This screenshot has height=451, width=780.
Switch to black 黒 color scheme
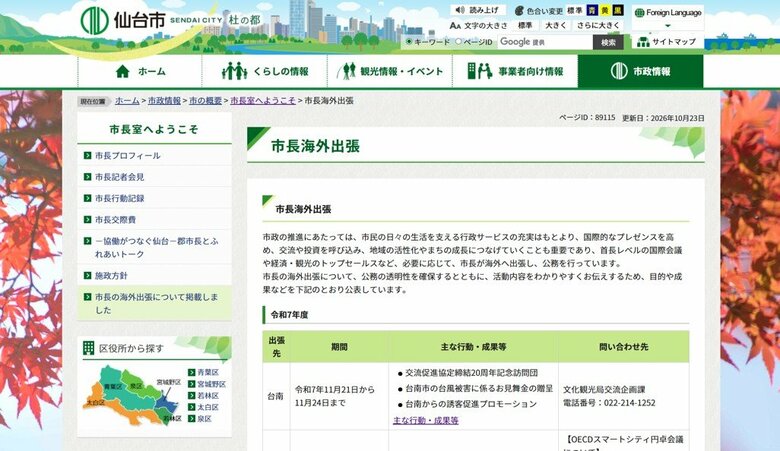tap(618, 10)
